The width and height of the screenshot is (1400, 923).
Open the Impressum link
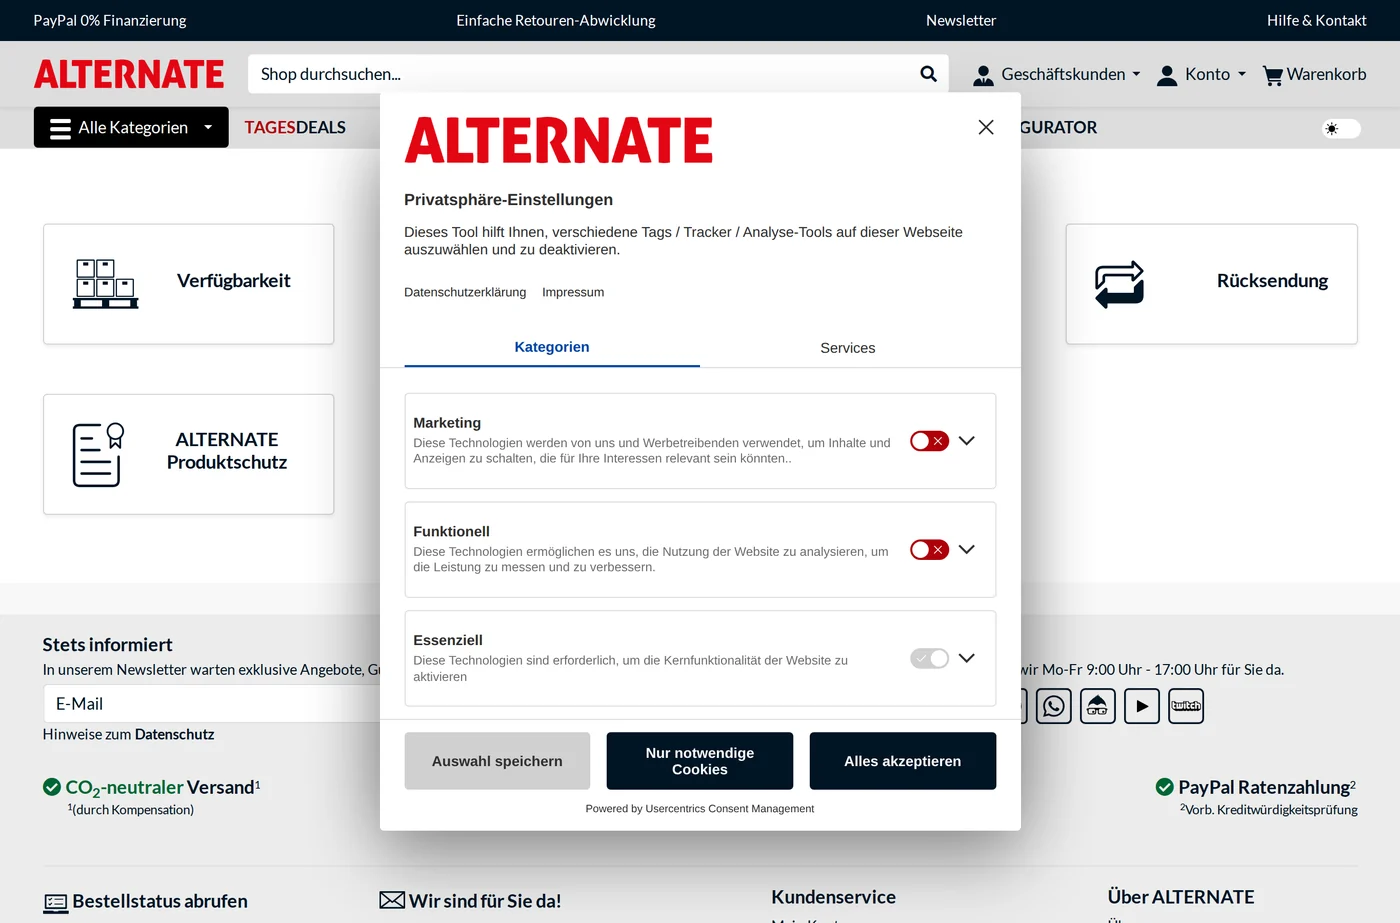coord(573,292)
